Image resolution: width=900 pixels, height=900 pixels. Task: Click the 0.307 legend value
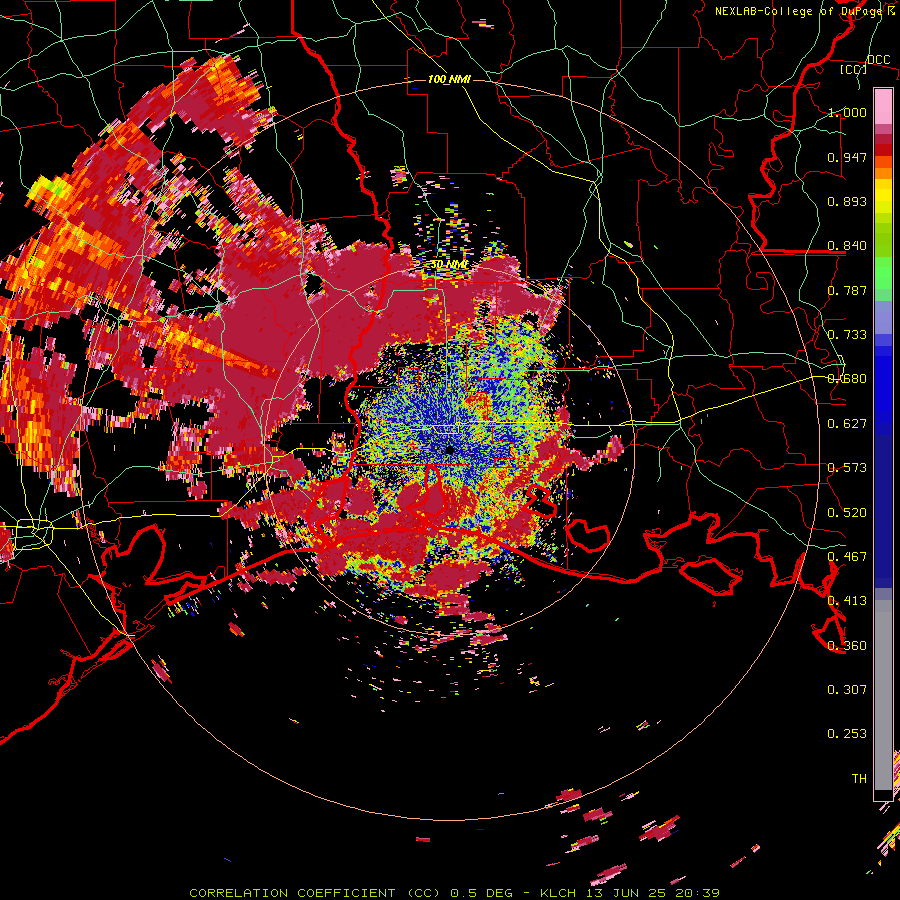[847, 690]
